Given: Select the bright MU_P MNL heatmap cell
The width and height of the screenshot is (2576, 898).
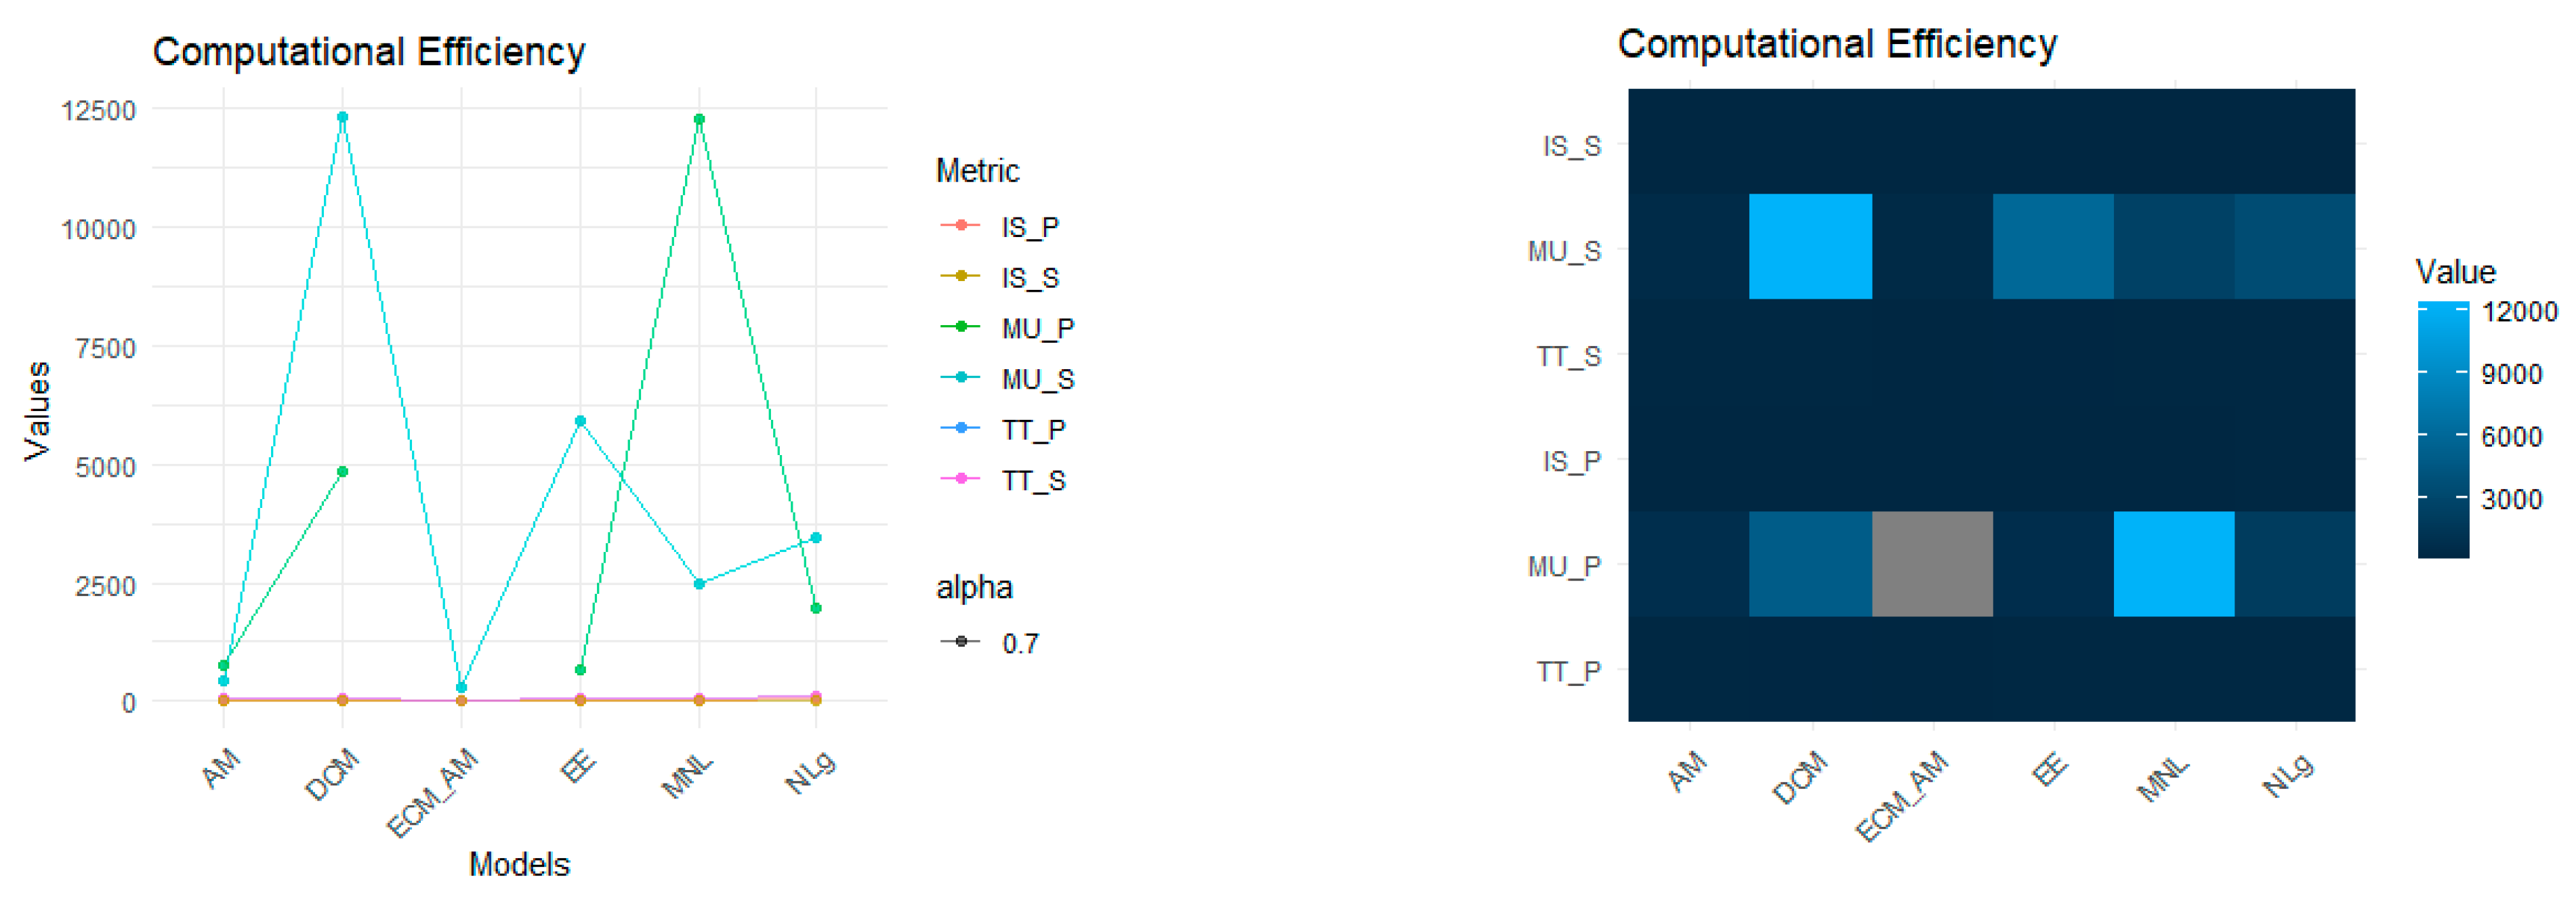Looking at the screenshot, I should (2173, 563).
